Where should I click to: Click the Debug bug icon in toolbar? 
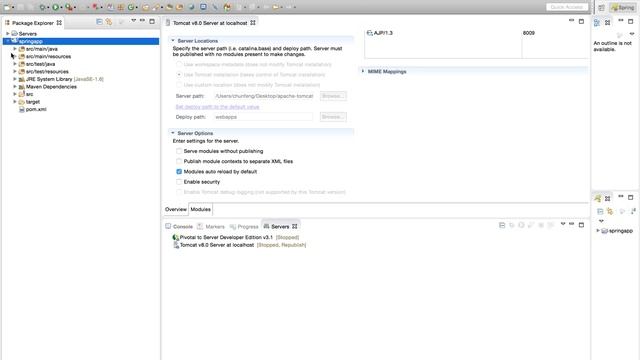(x=42, y=7)
